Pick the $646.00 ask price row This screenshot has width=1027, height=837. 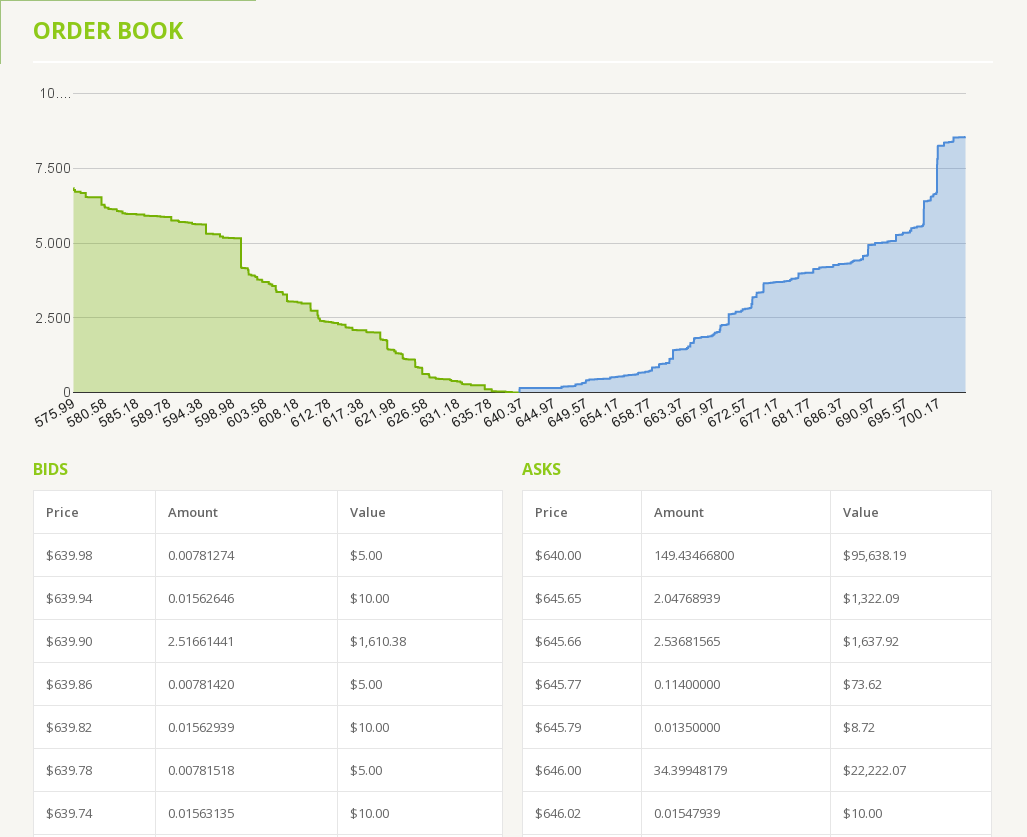(558, 770)
